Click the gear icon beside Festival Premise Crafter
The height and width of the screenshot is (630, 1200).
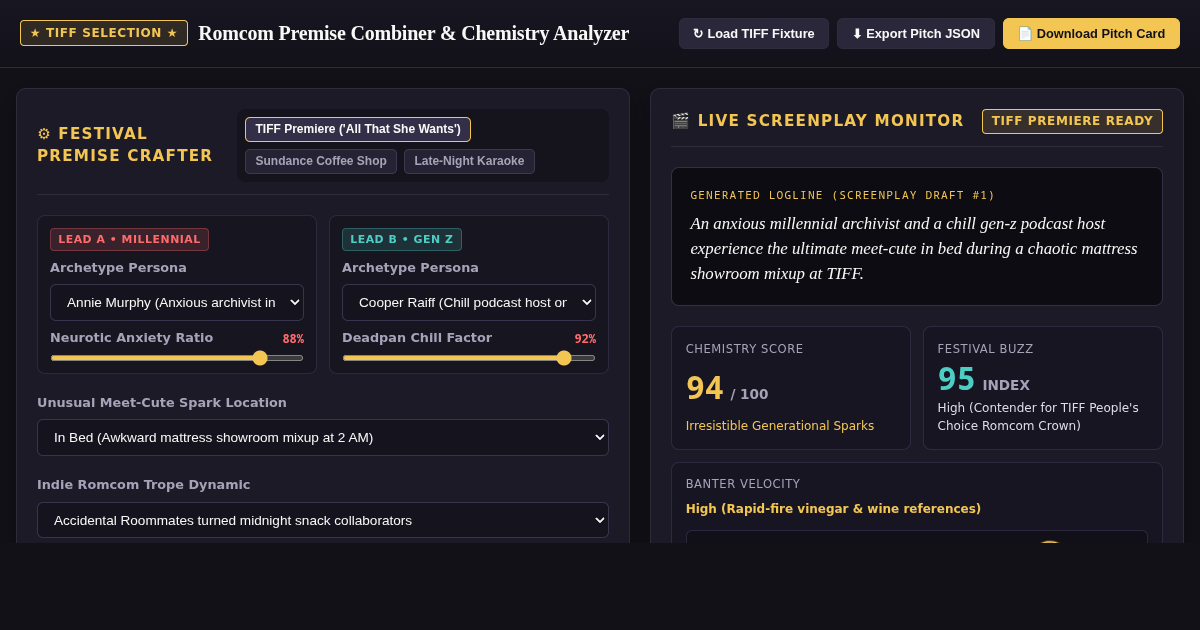pyautogui.click(x=44, y=134)
